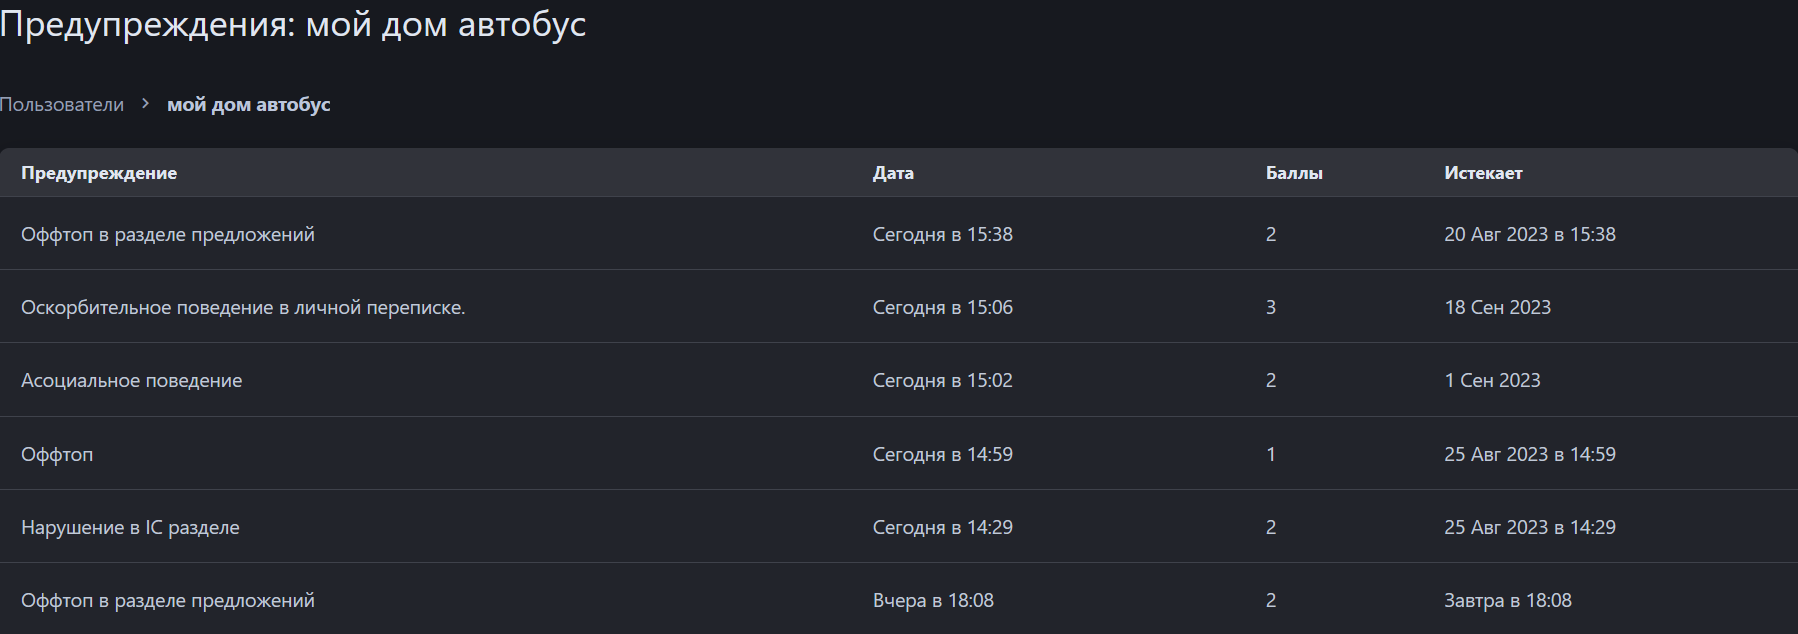Click the breadcrumb chevron separator
The width and height of the screenshot is (1798, 634).
coord(145,104)
